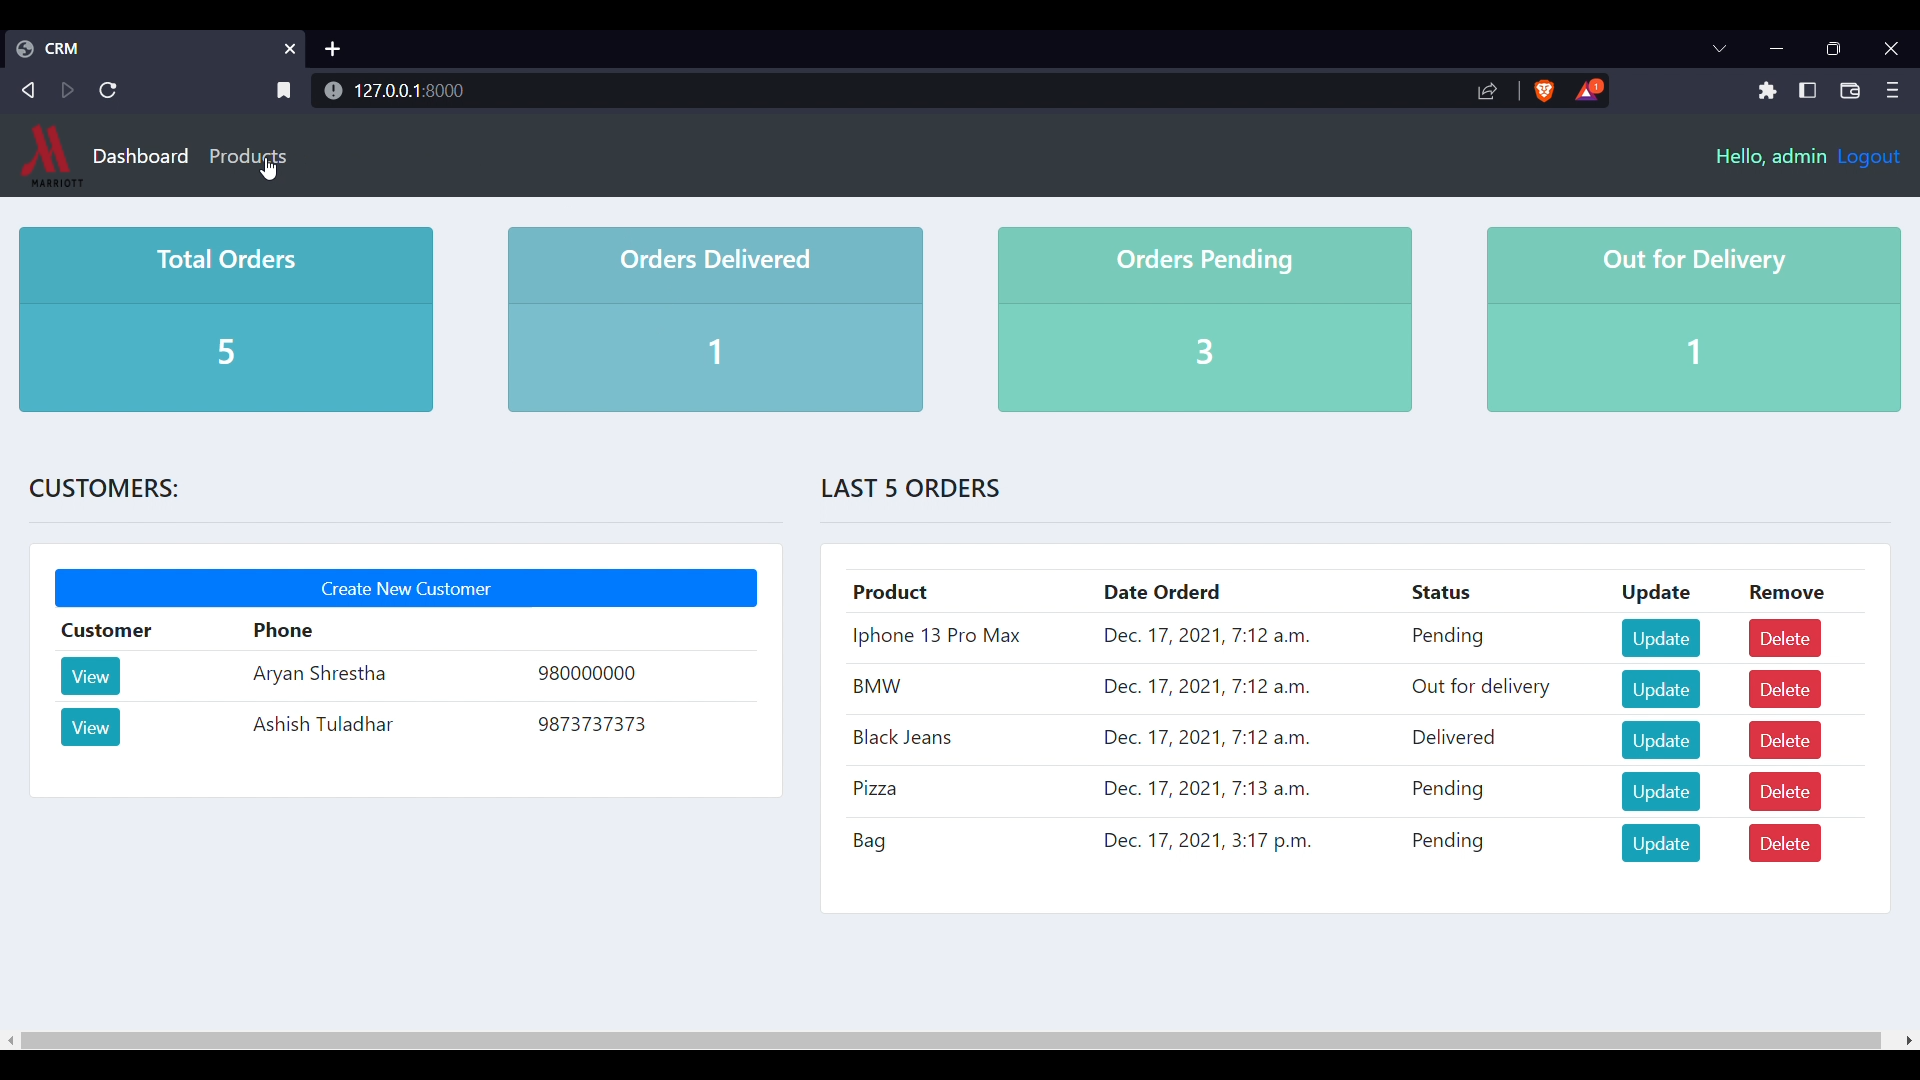Image resolution: width=1920 pixels, height=1080 pixels.
Task: Toggle the browser sidebar panel icon
Action: click(1808, 91)
